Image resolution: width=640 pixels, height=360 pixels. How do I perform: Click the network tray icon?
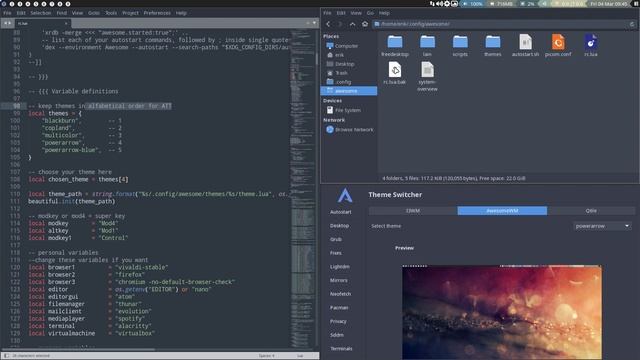tap(432, 4)
